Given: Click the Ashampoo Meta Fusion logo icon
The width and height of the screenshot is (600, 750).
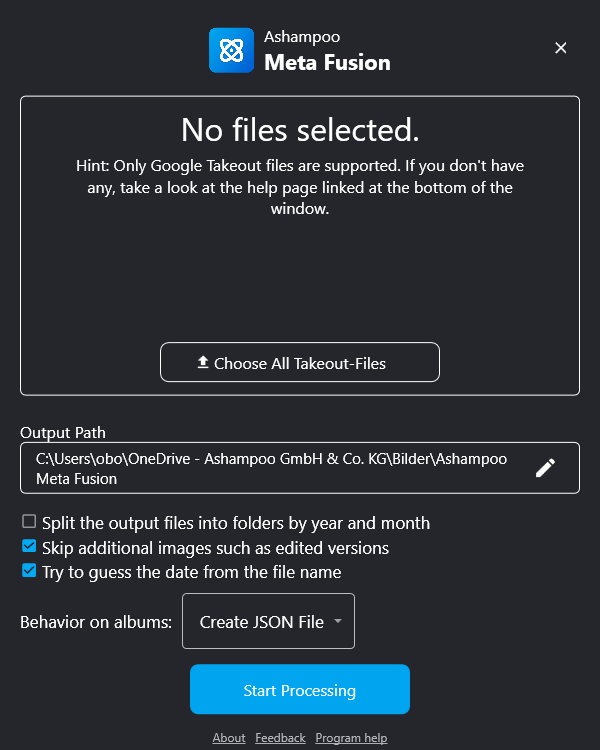Looking at the screenshot, I should (231, 50).
